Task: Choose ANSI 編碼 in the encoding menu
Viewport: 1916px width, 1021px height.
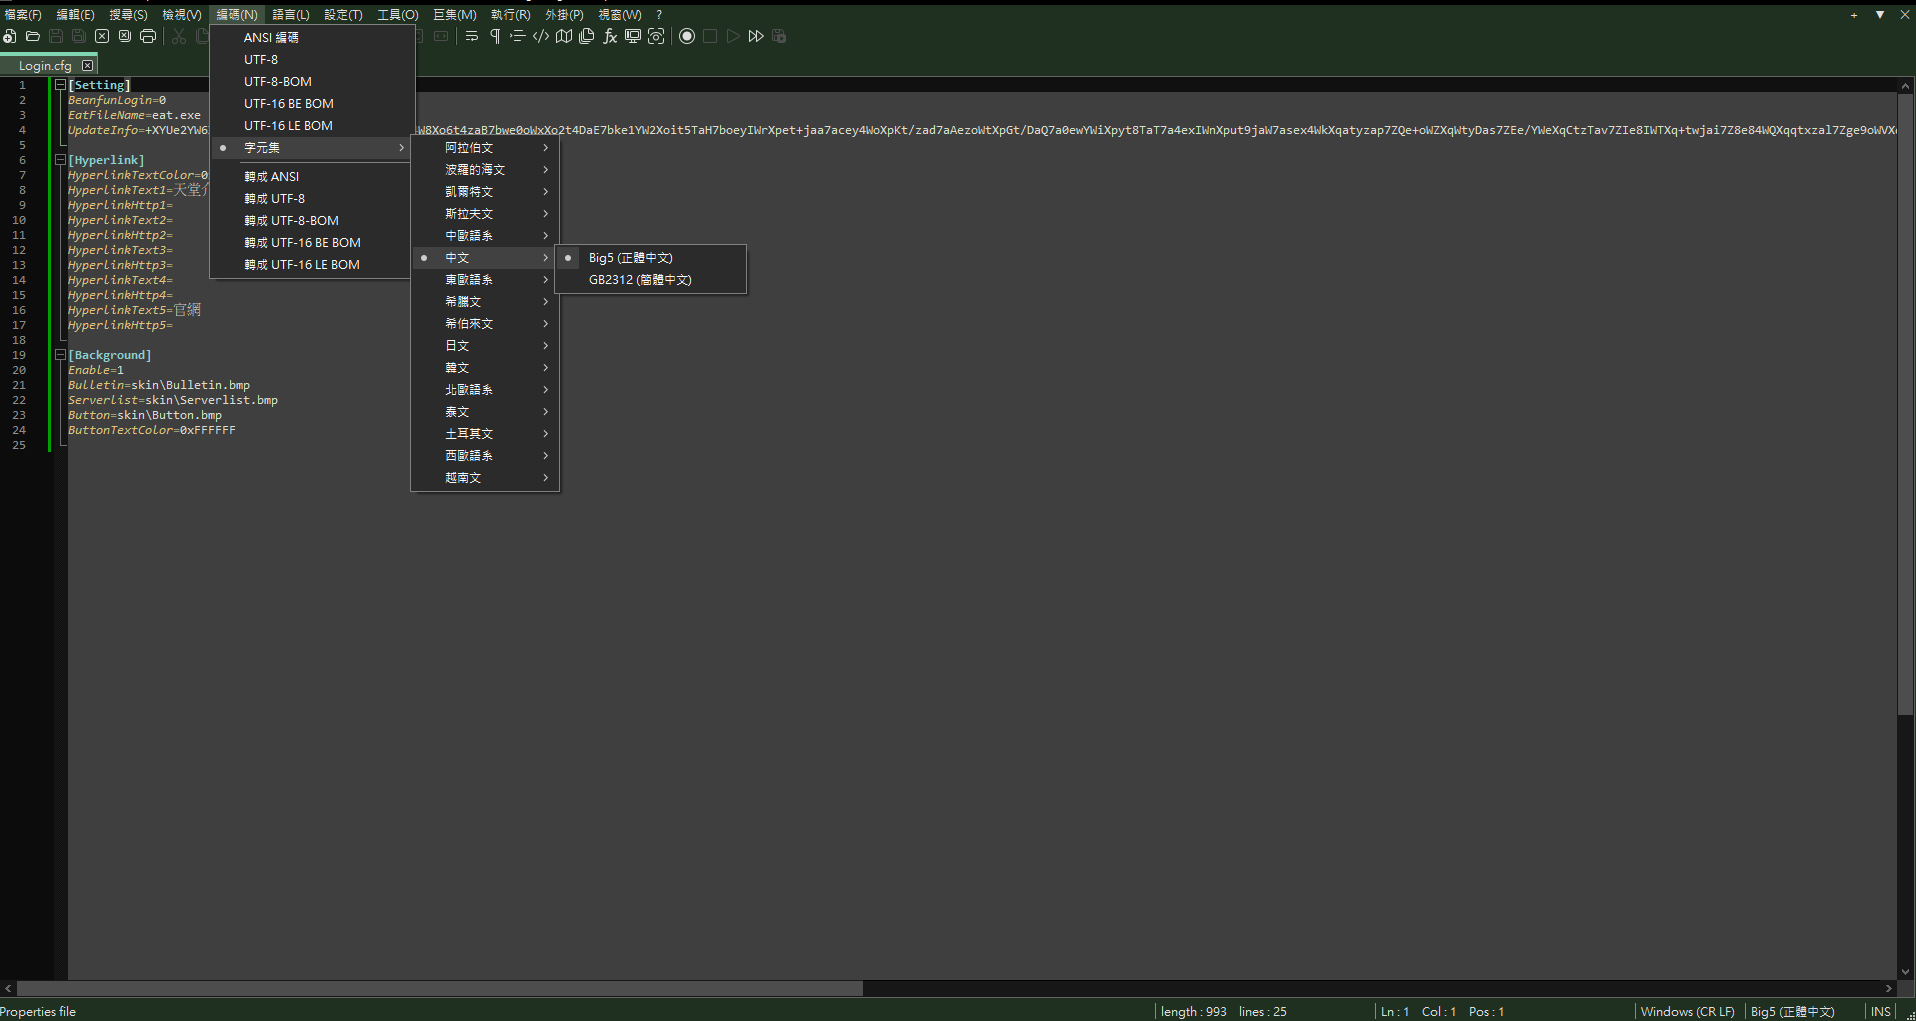Action: click(x=312, y=38)
